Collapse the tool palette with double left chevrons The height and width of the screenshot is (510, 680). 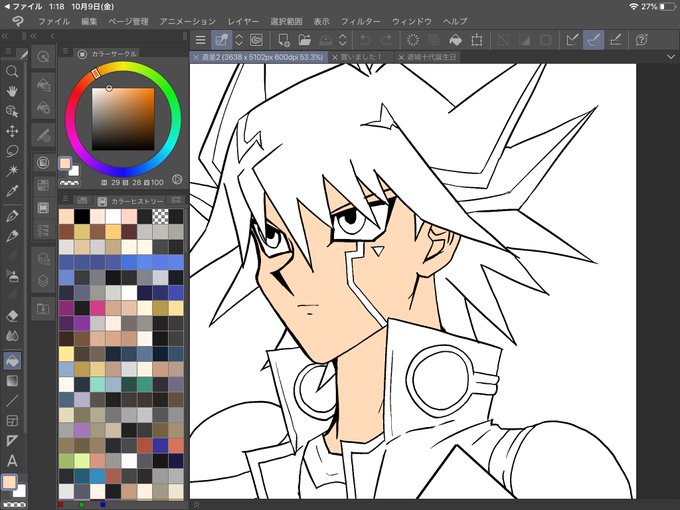coord(4,36)
